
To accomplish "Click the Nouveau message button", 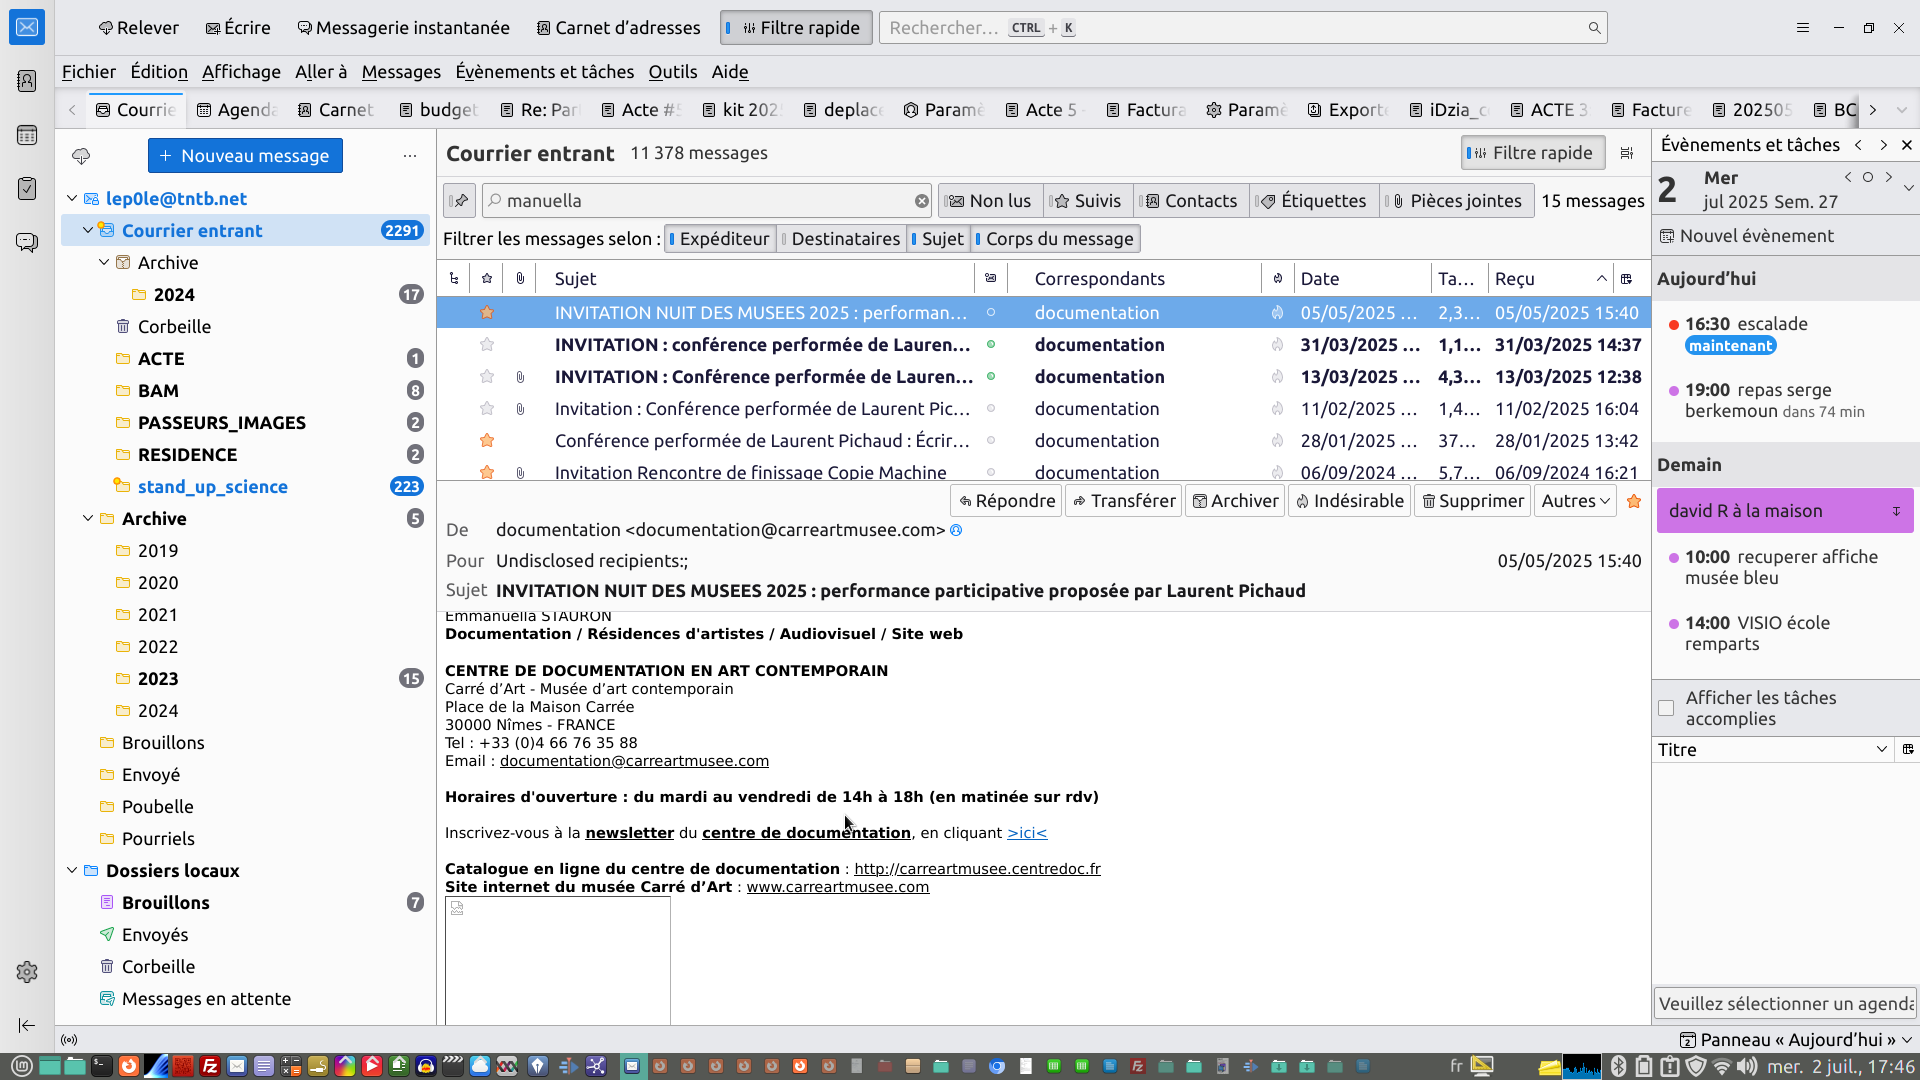I will 245,156.
